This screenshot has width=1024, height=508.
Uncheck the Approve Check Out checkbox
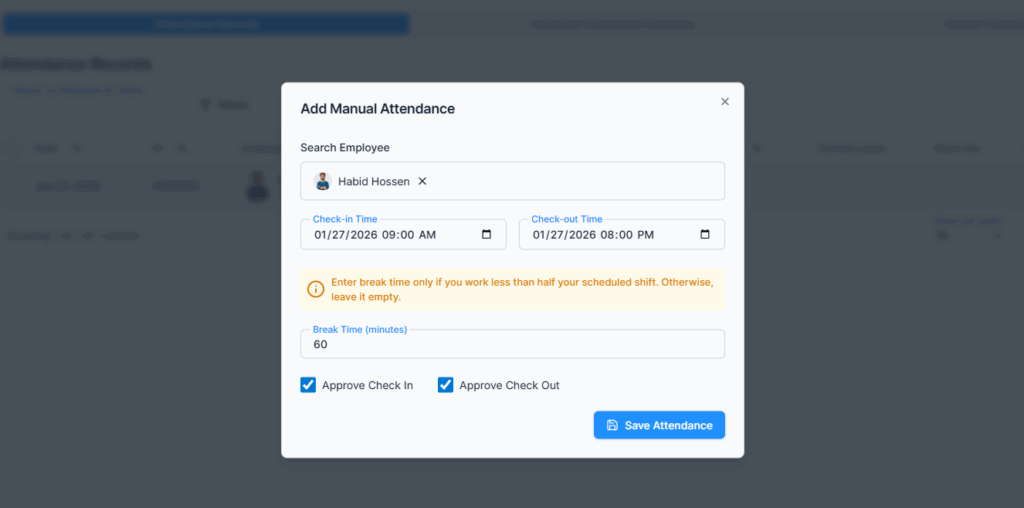pos(446,385)
